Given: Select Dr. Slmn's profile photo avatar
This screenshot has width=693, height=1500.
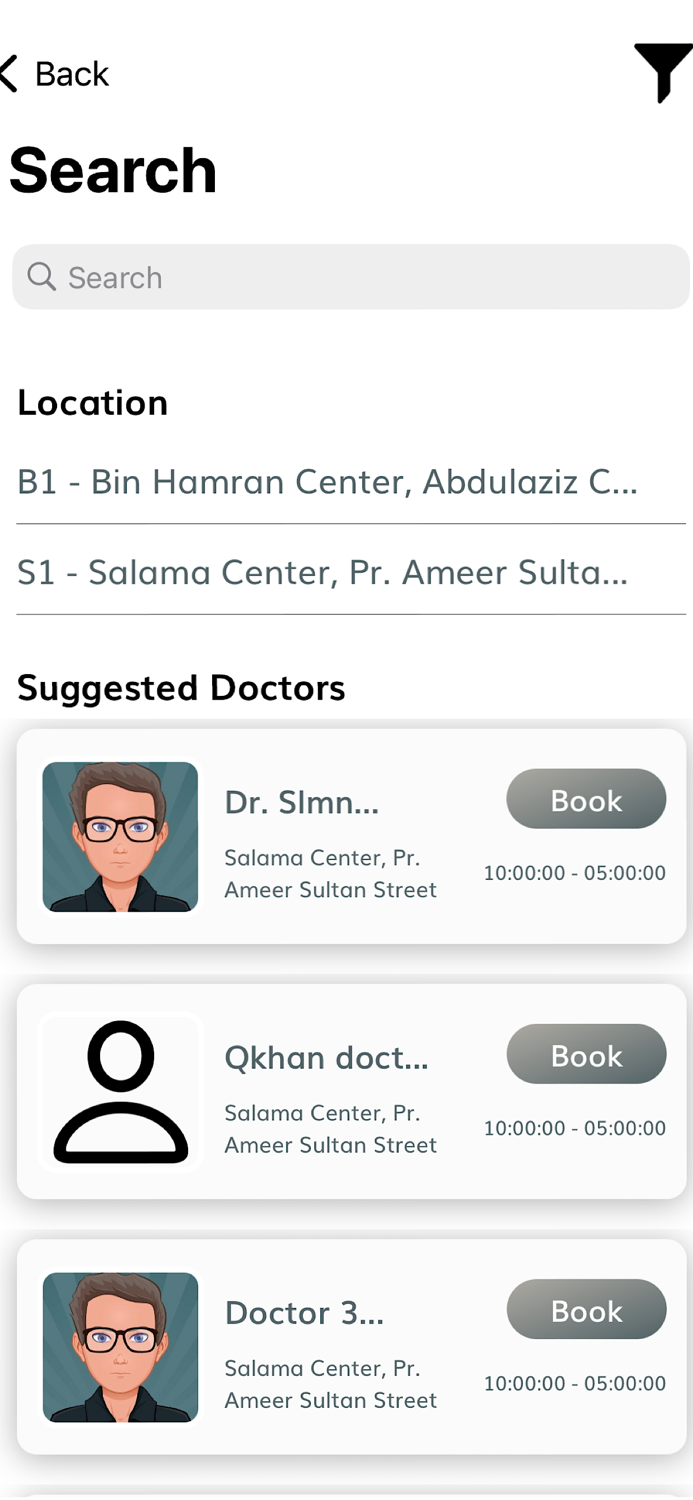Looking at the screenshot, I should click(120, 837).
